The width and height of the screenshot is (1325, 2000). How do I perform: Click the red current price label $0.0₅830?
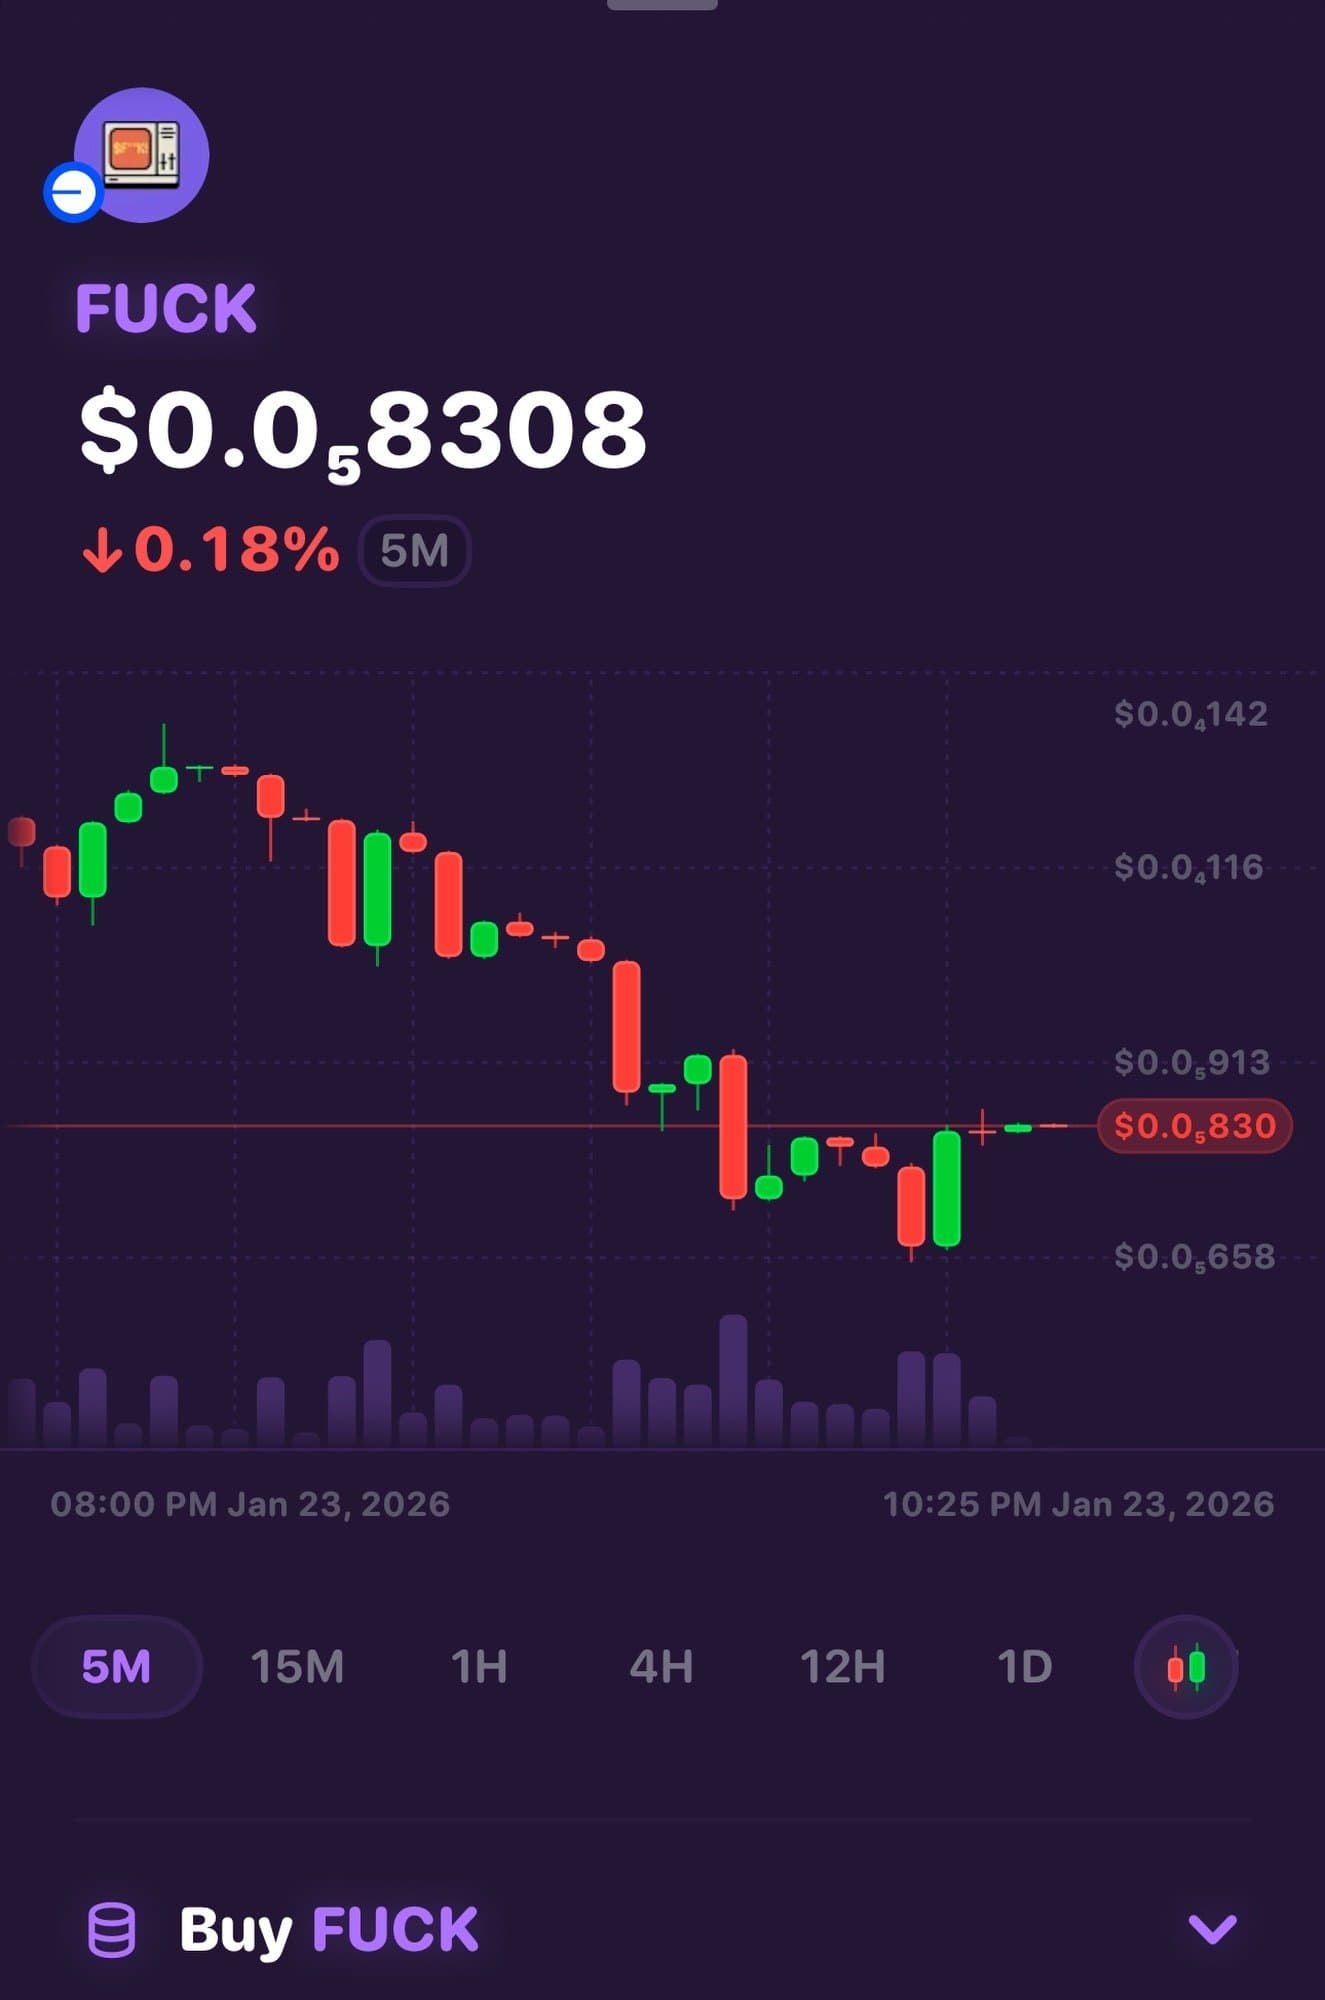tap(1194, 1126)
